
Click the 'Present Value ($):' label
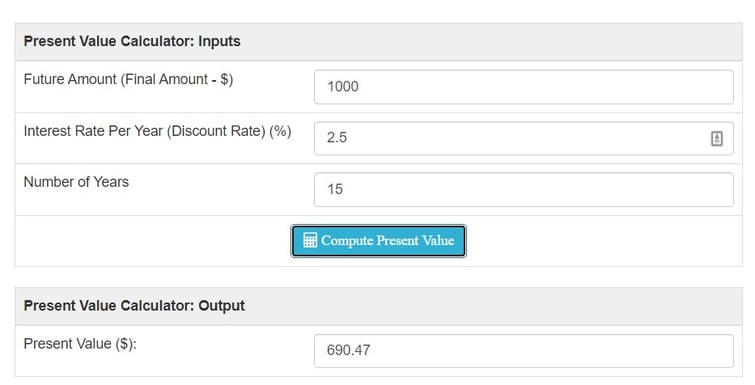pos(80,344)
